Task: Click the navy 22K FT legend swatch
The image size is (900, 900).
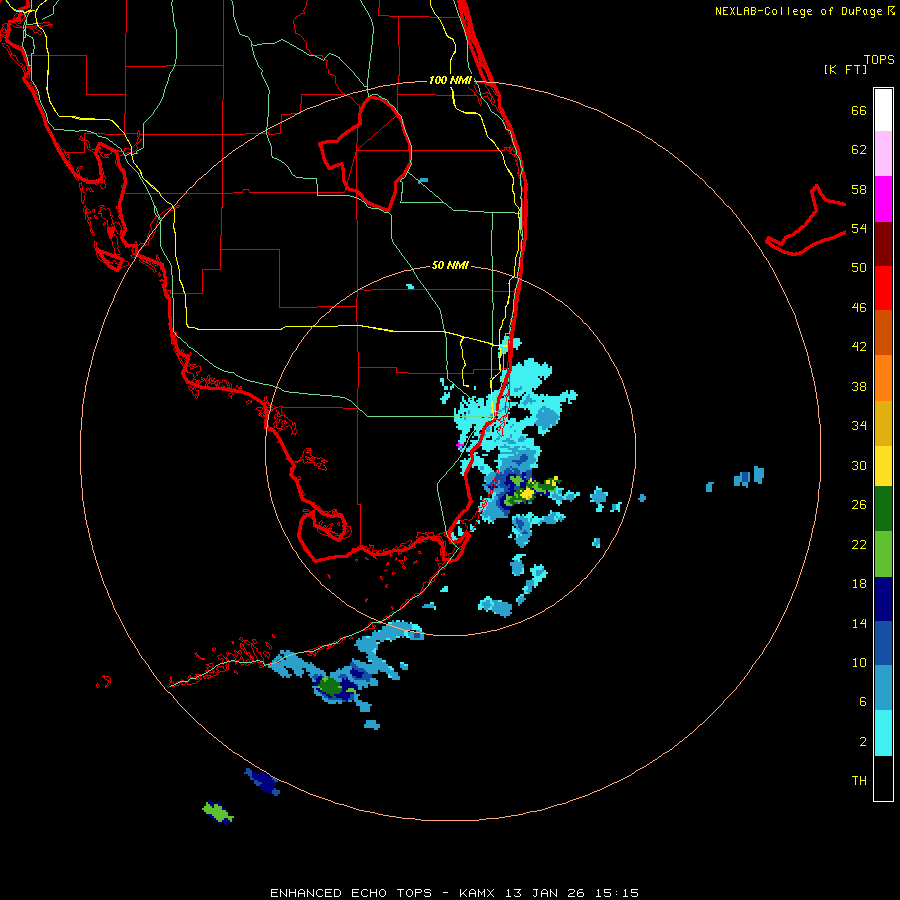Action: click(x=883, y=599)
